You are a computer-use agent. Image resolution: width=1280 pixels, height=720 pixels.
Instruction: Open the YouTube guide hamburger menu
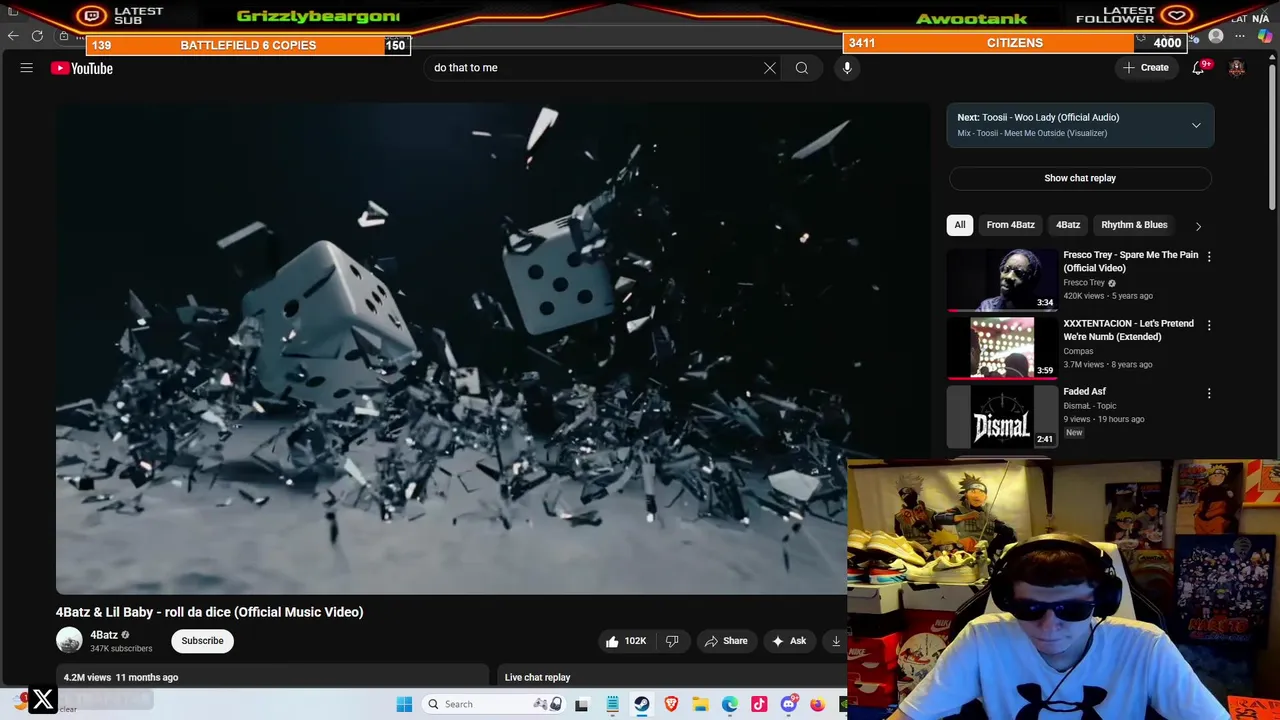click(x=27, y=68)
